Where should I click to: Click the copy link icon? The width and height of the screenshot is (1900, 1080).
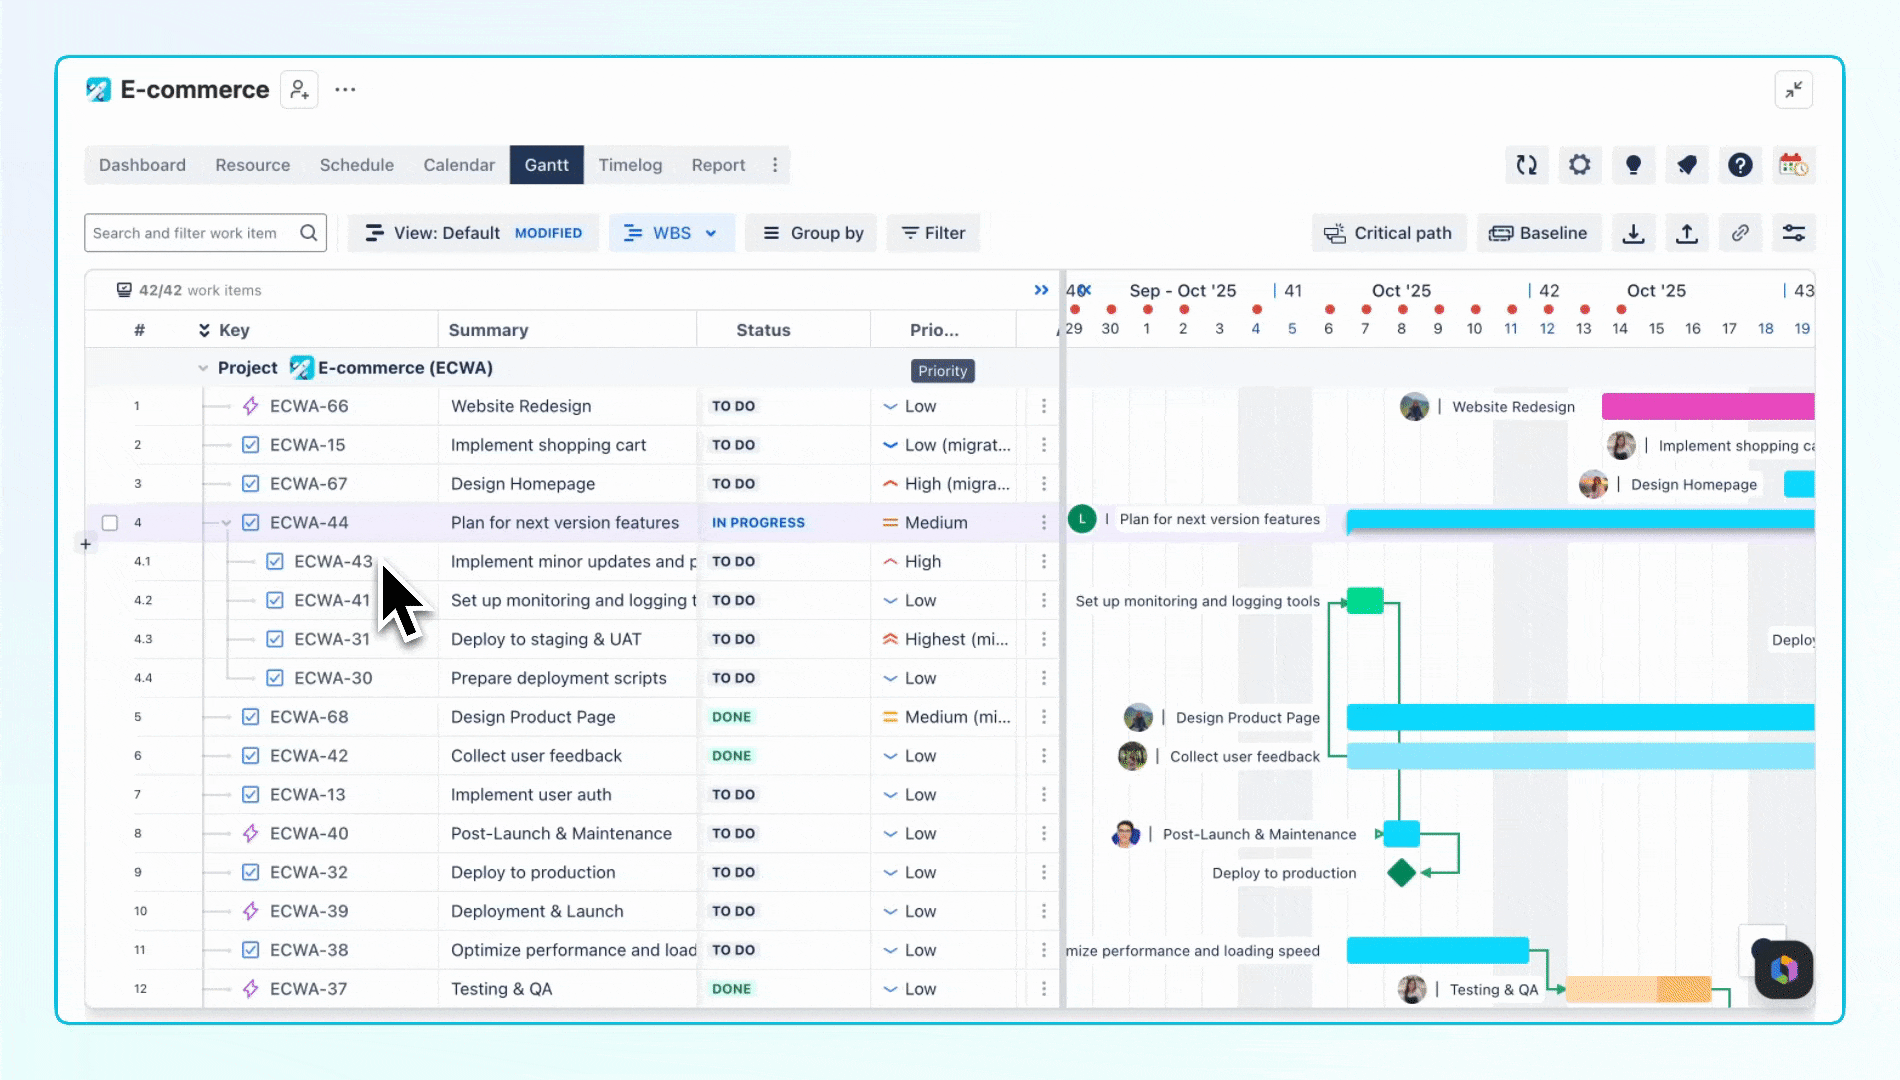click(x=1740, y=233)
